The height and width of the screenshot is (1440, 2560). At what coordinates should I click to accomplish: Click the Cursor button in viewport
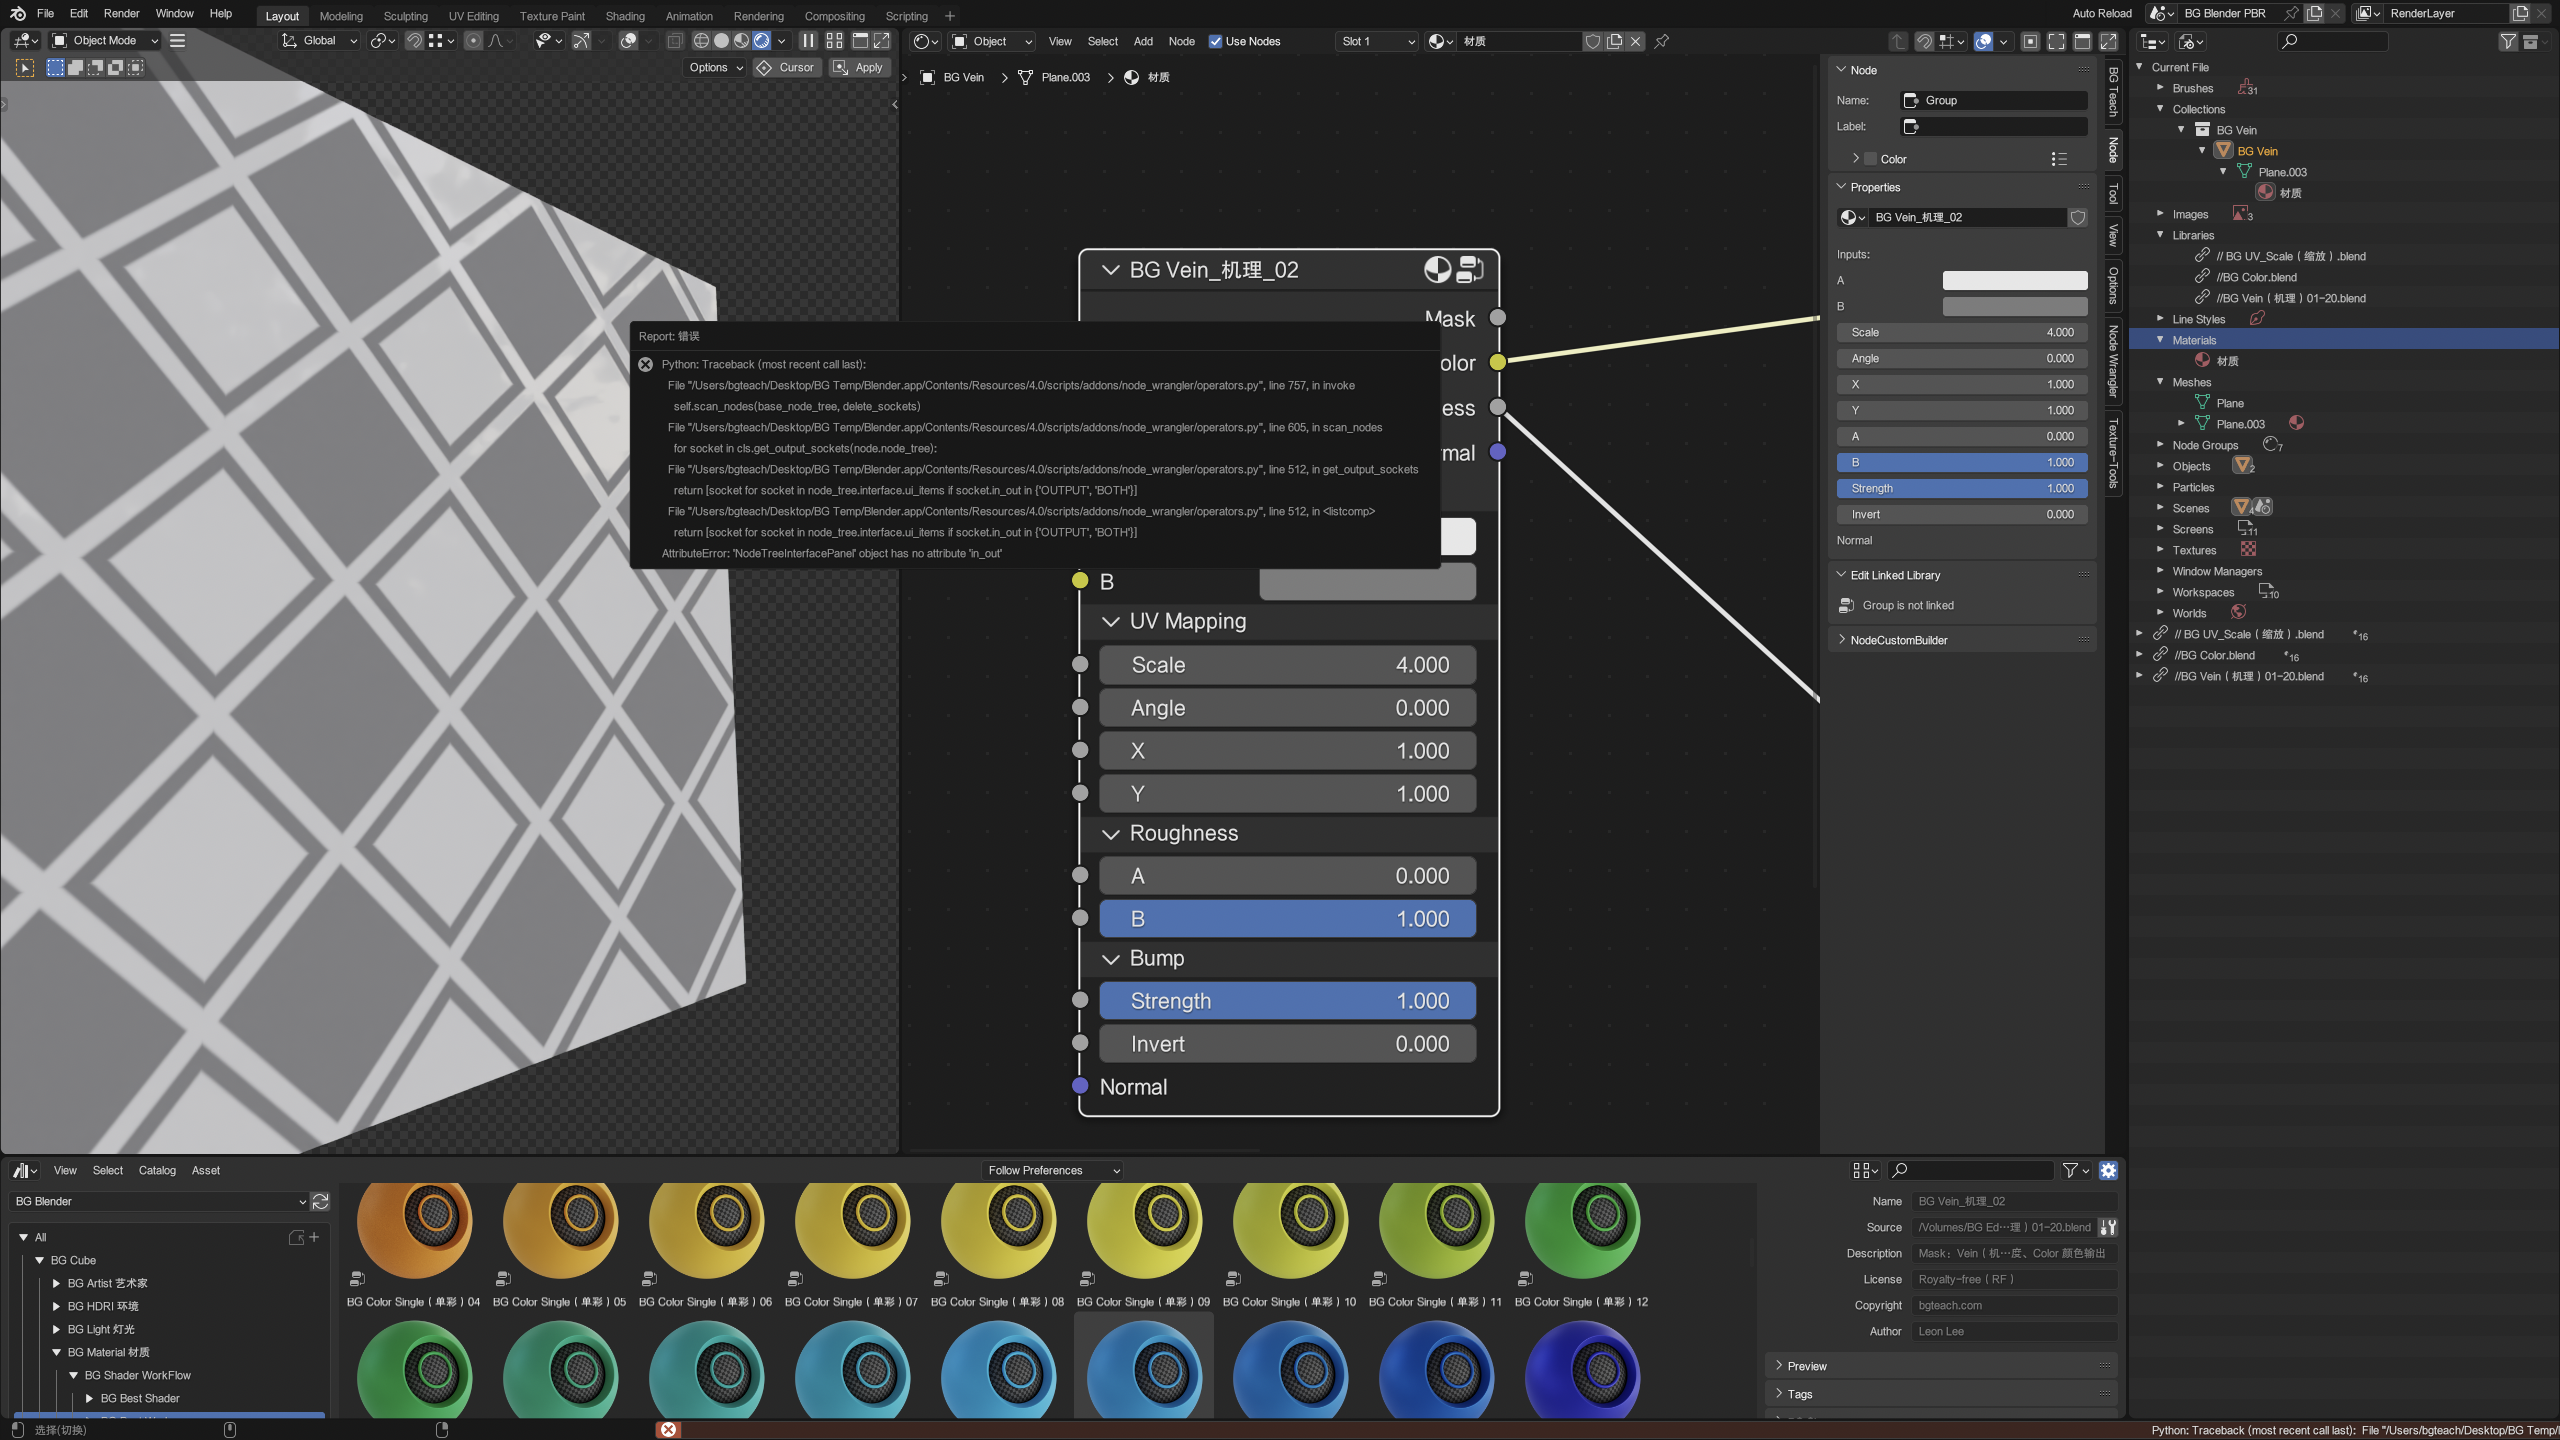[787, 68]
